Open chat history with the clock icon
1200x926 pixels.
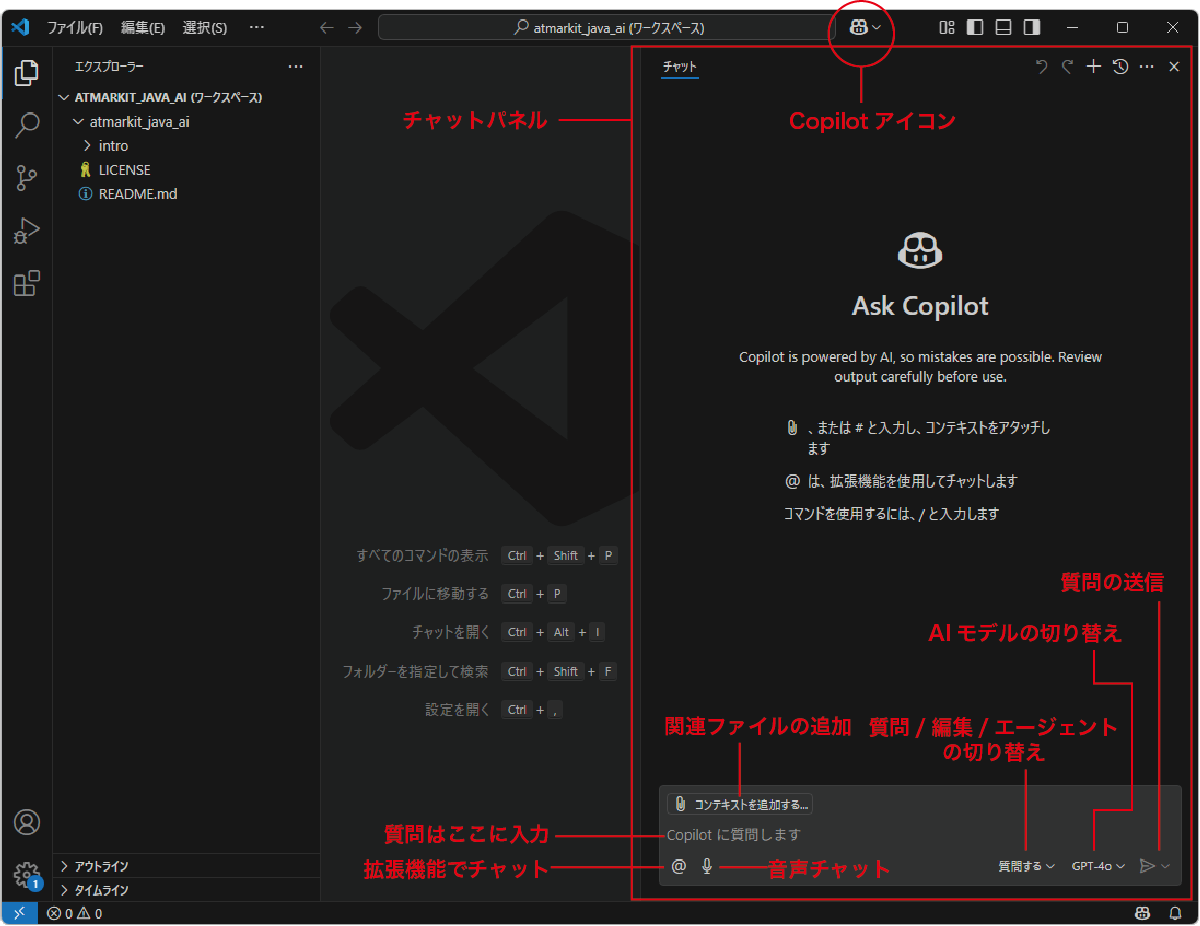pos(1119,66)
